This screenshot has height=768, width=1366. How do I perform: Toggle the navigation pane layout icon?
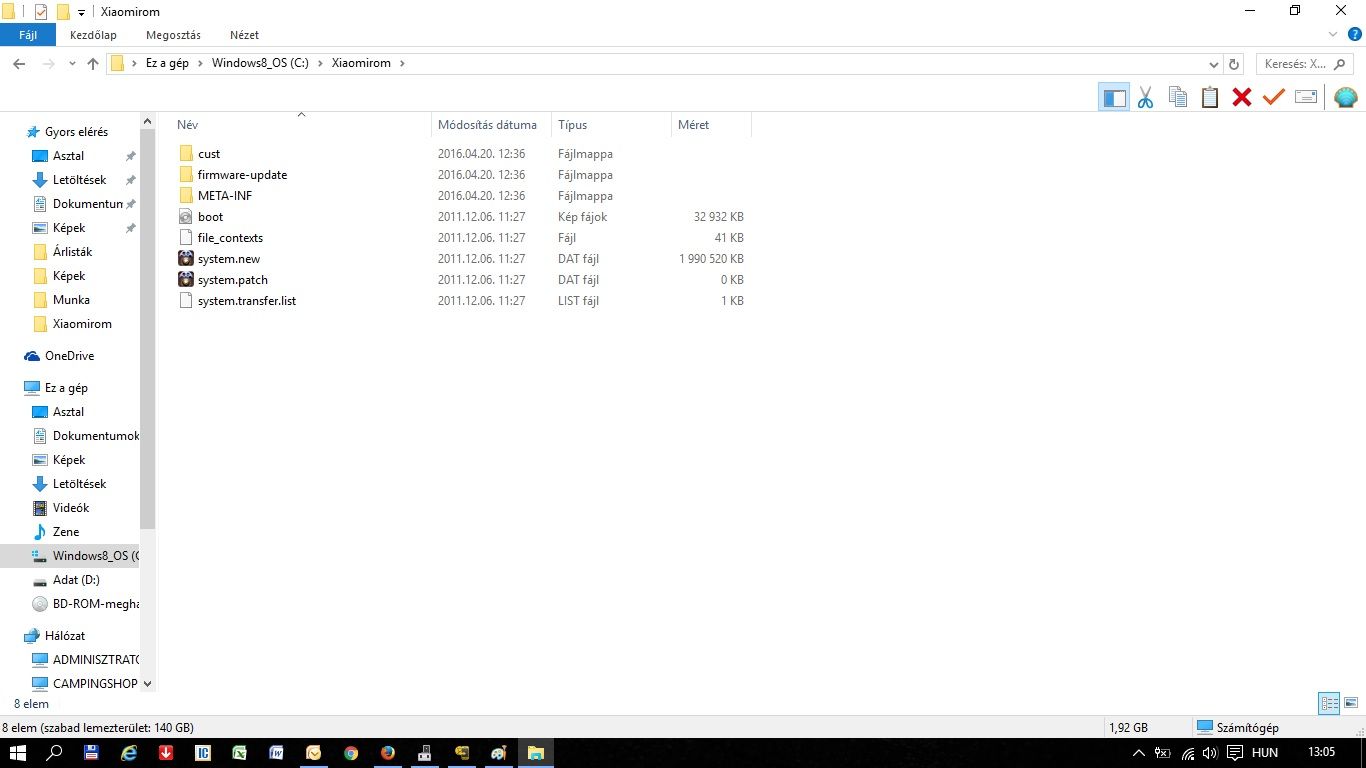[1113, 97]
